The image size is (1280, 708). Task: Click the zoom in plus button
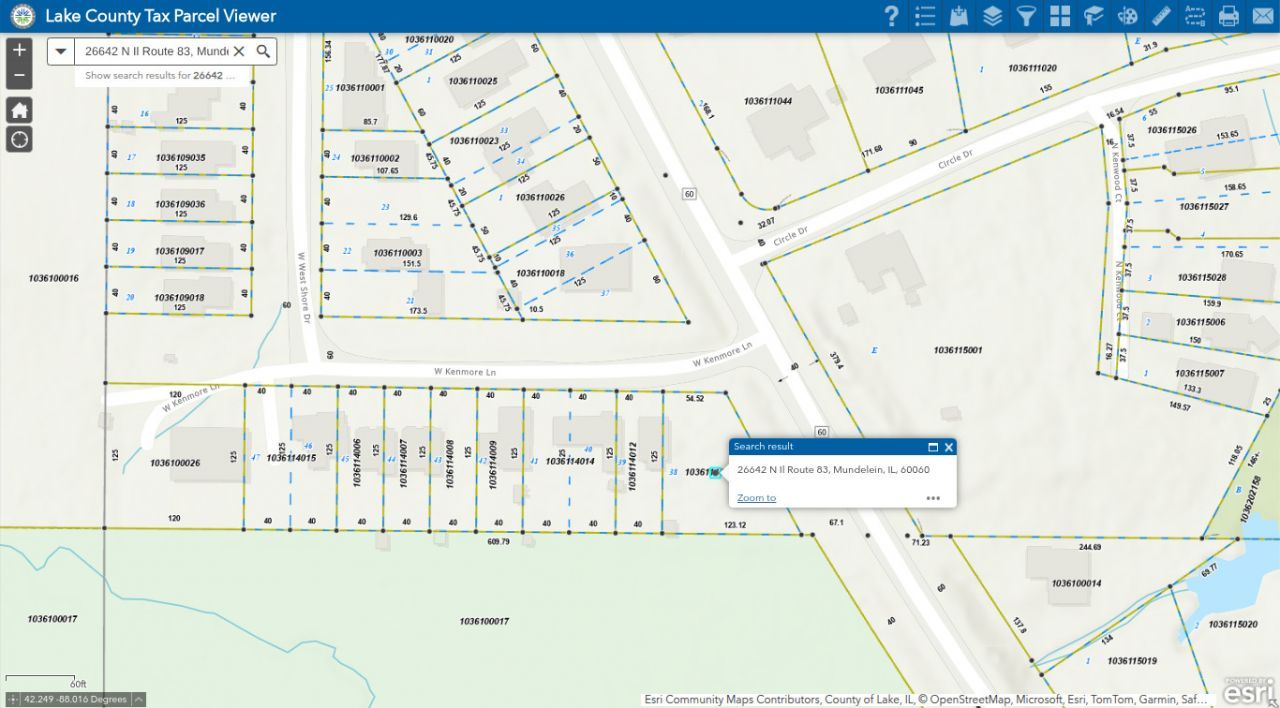(19, 50)
